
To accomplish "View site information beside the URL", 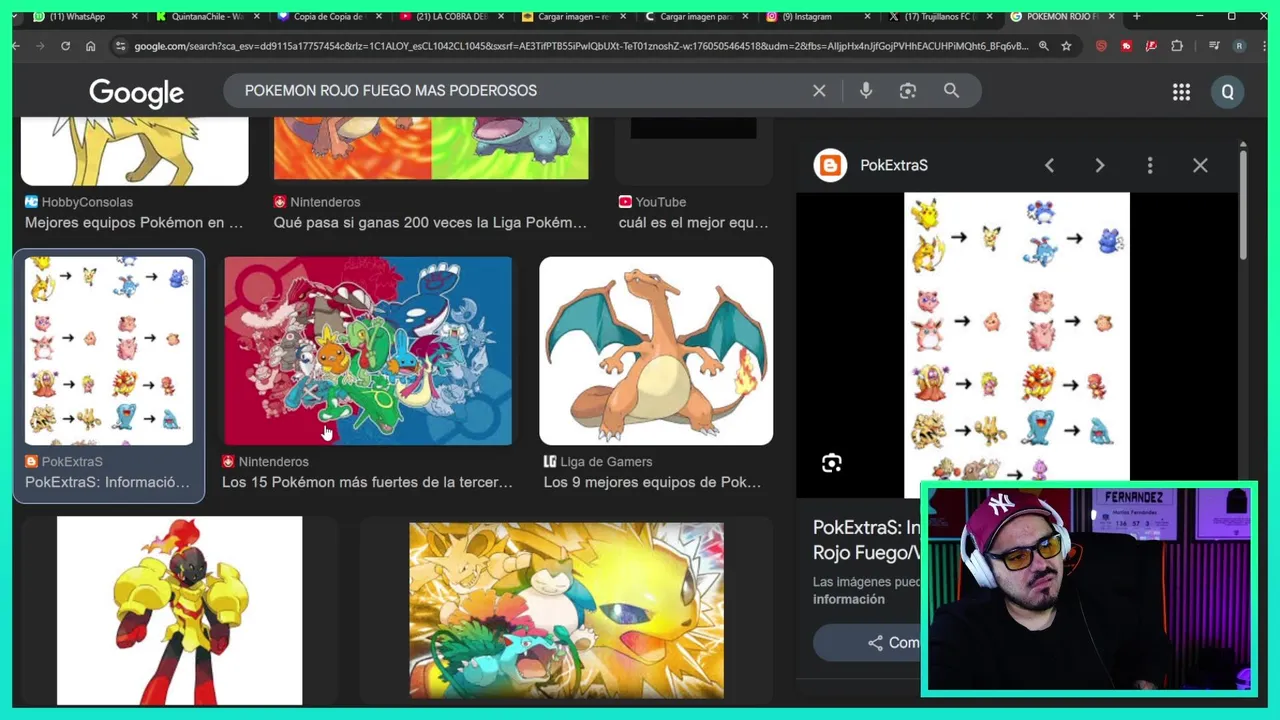I will click(120, 46).
